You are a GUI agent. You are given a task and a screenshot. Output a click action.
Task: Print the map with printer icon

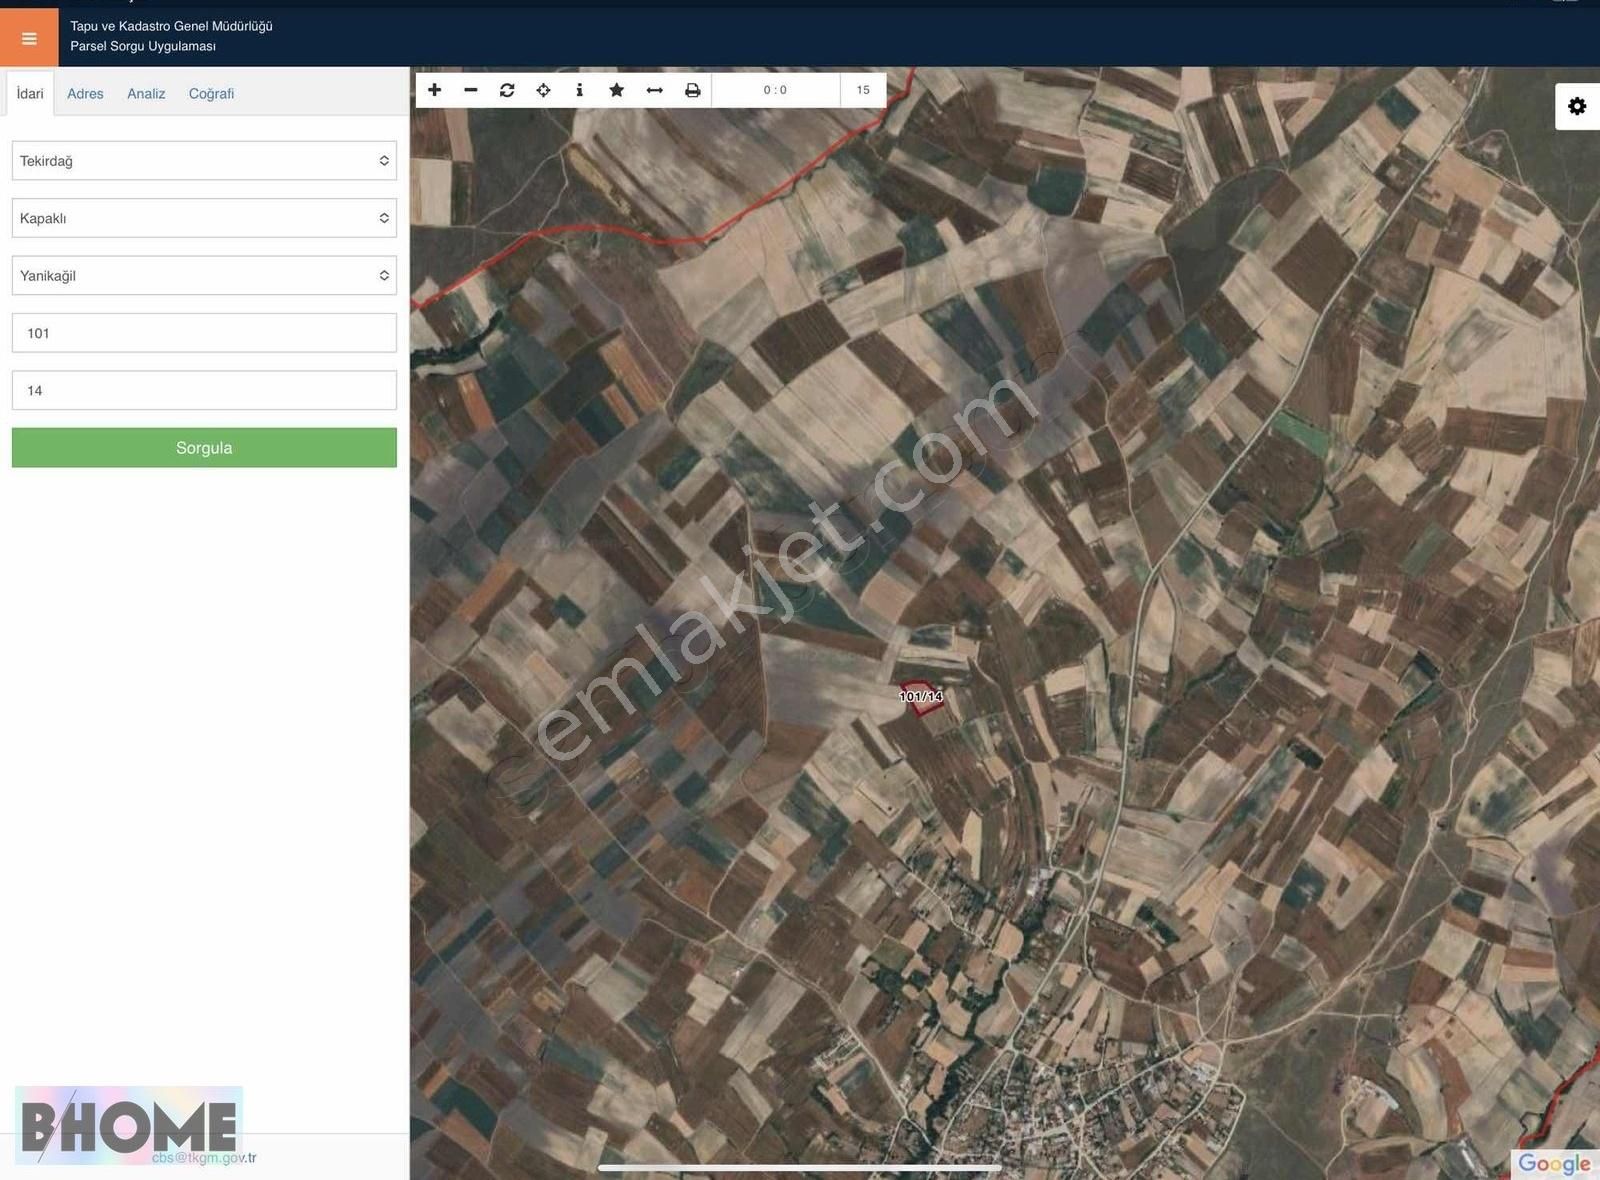(692, 90)
